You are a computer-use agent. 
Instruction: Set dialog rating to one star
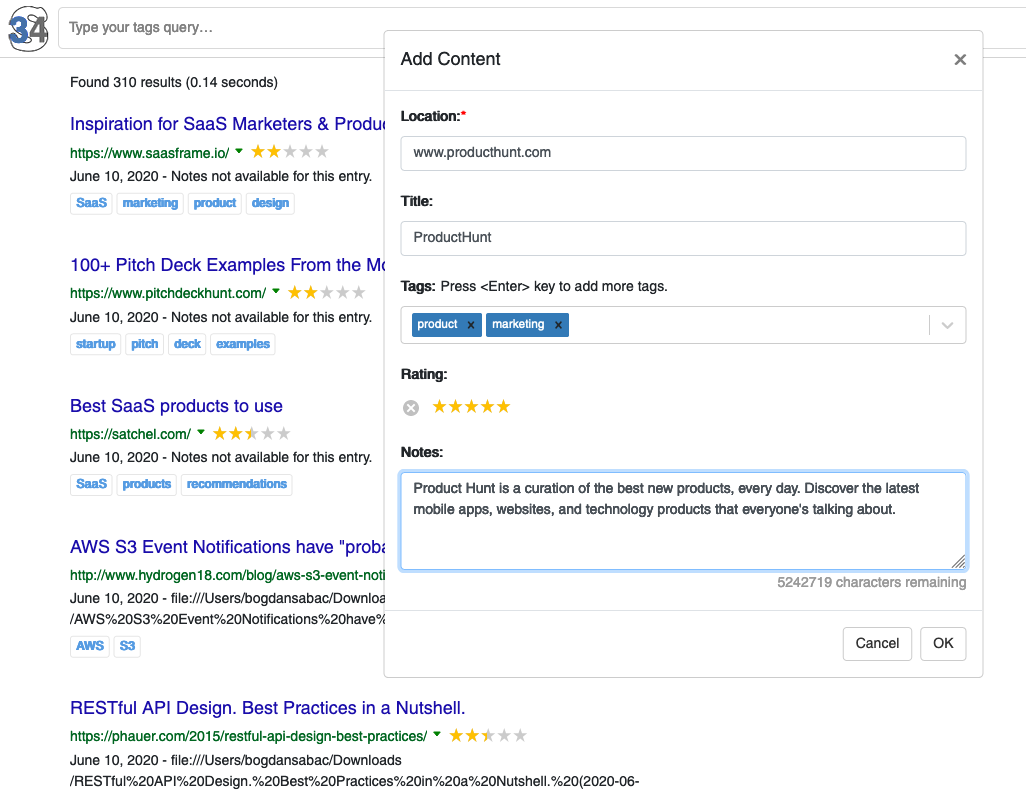tap(439, 407)
